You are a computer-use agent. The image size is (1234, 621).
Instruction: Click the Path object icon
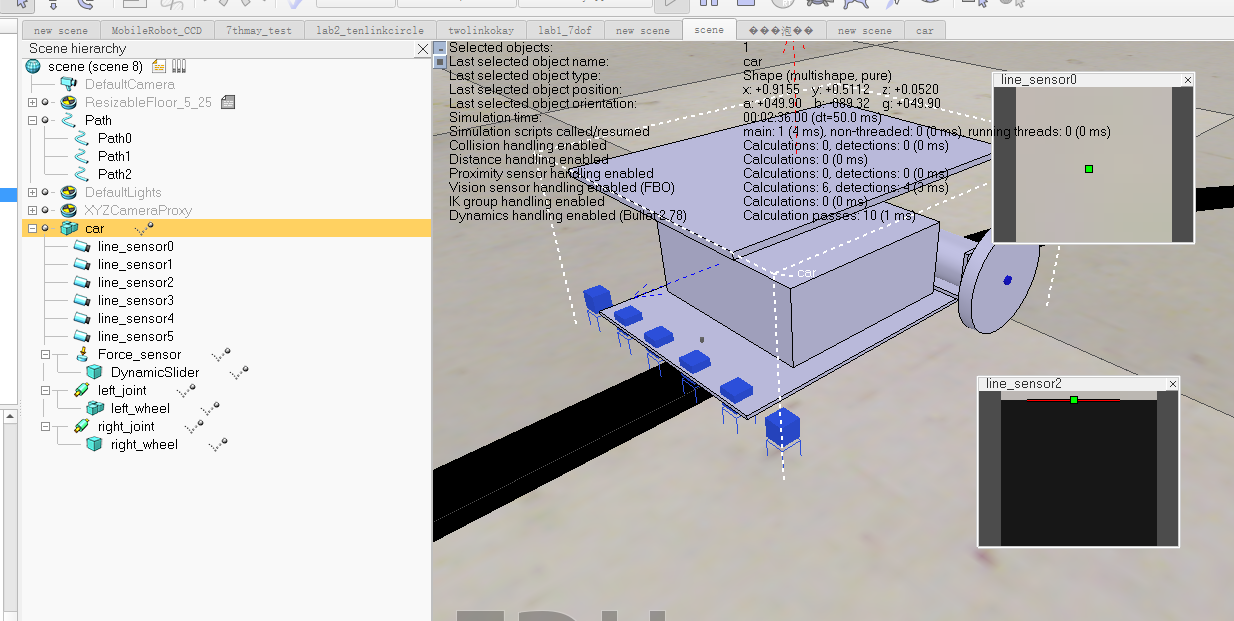pyautogui.click(x=68, y=121)
